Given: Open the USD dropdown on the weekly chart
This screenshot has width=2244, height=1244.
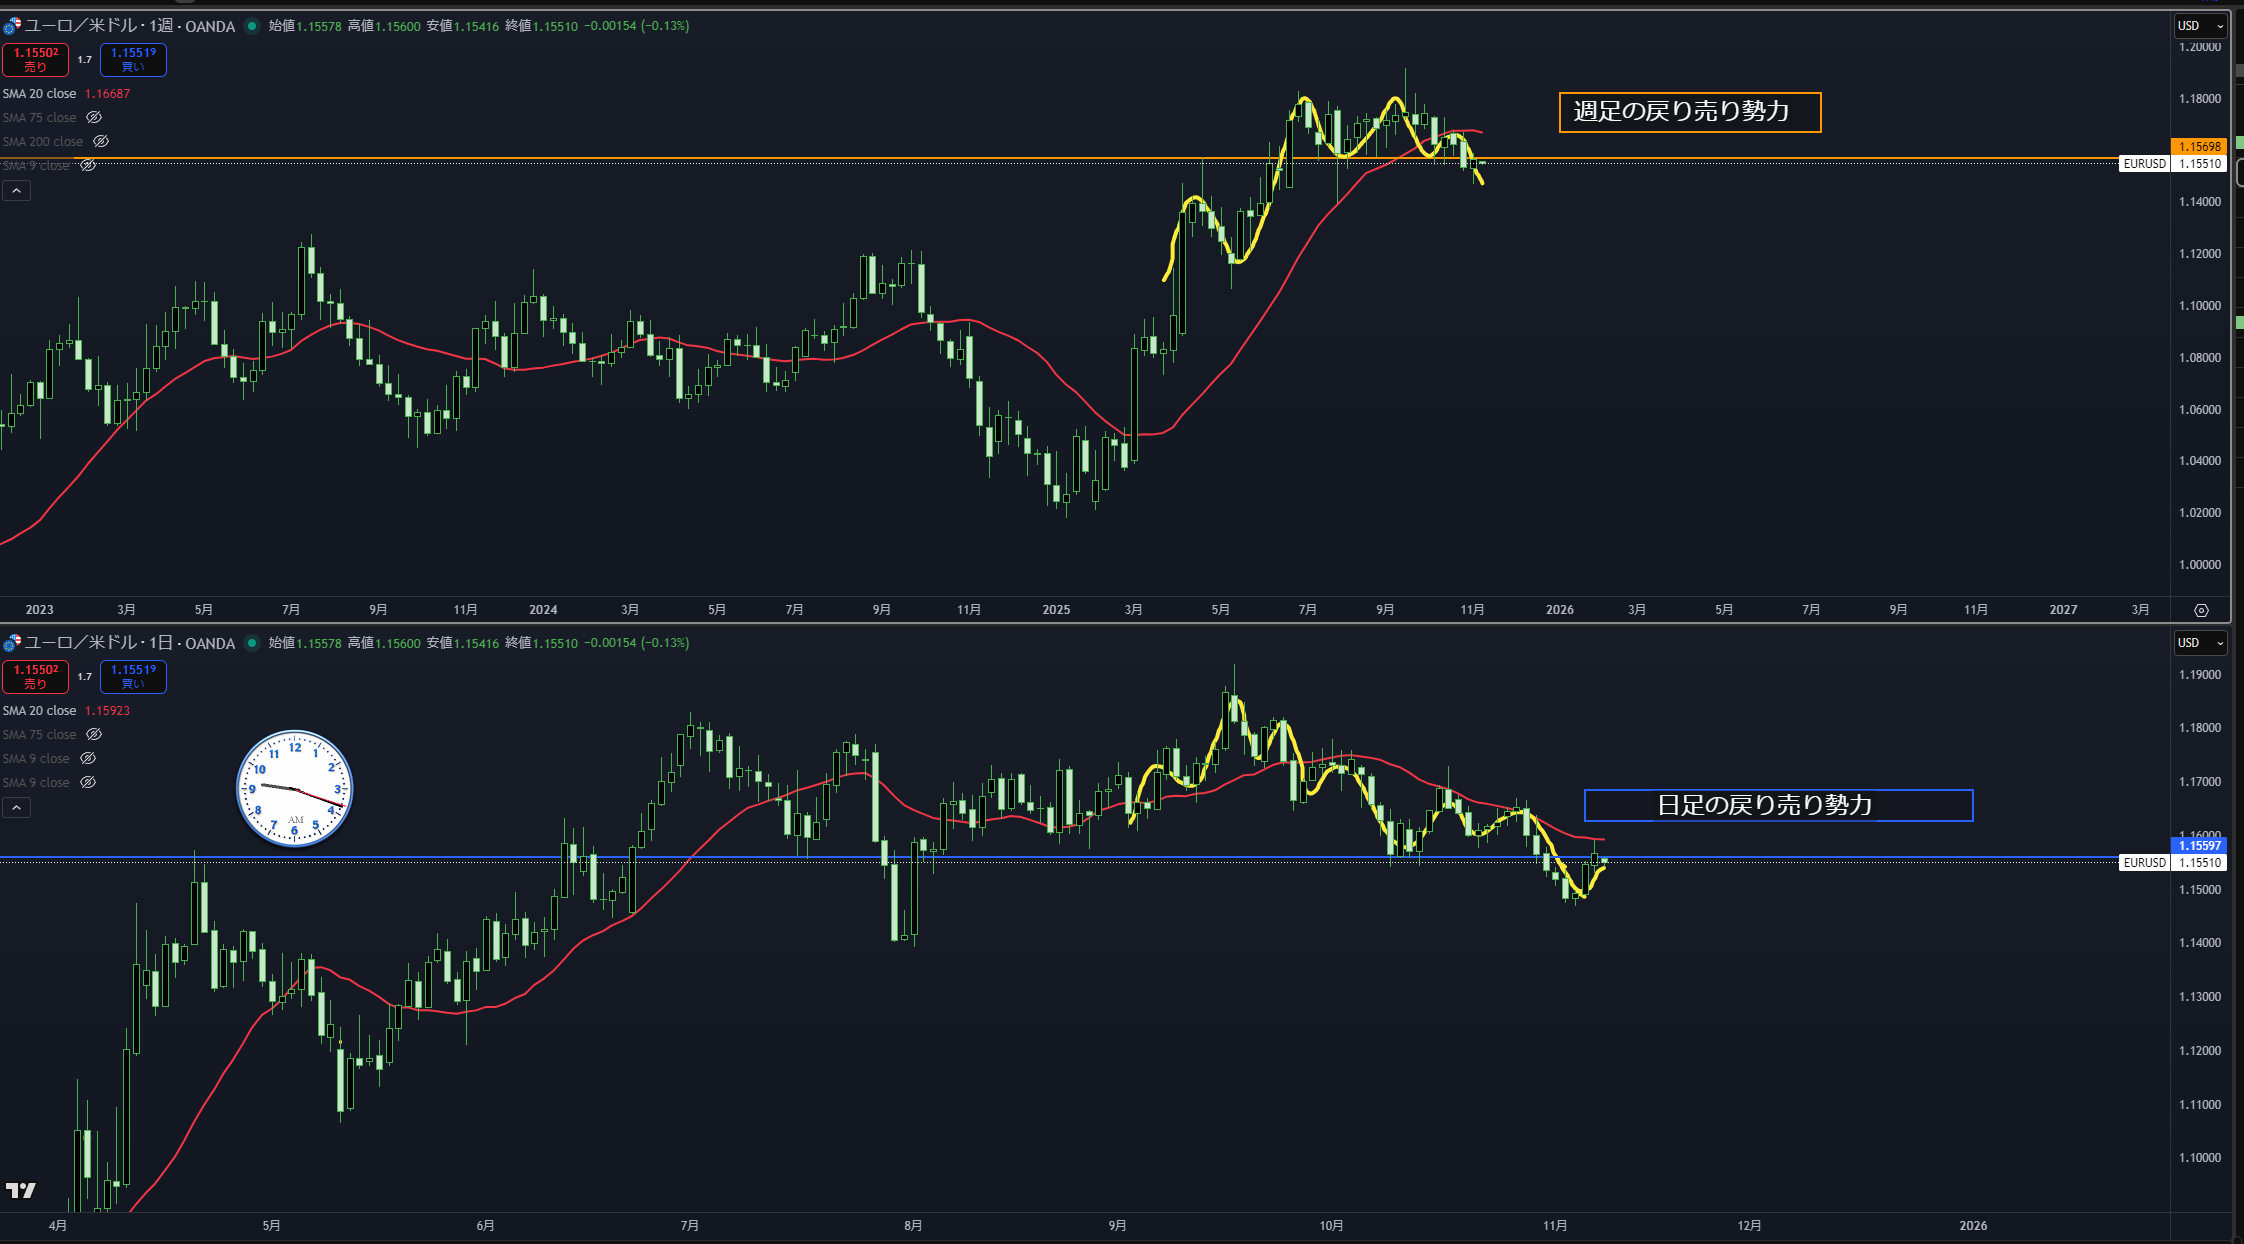Looking at the screenshot, I should (2200, 26).
